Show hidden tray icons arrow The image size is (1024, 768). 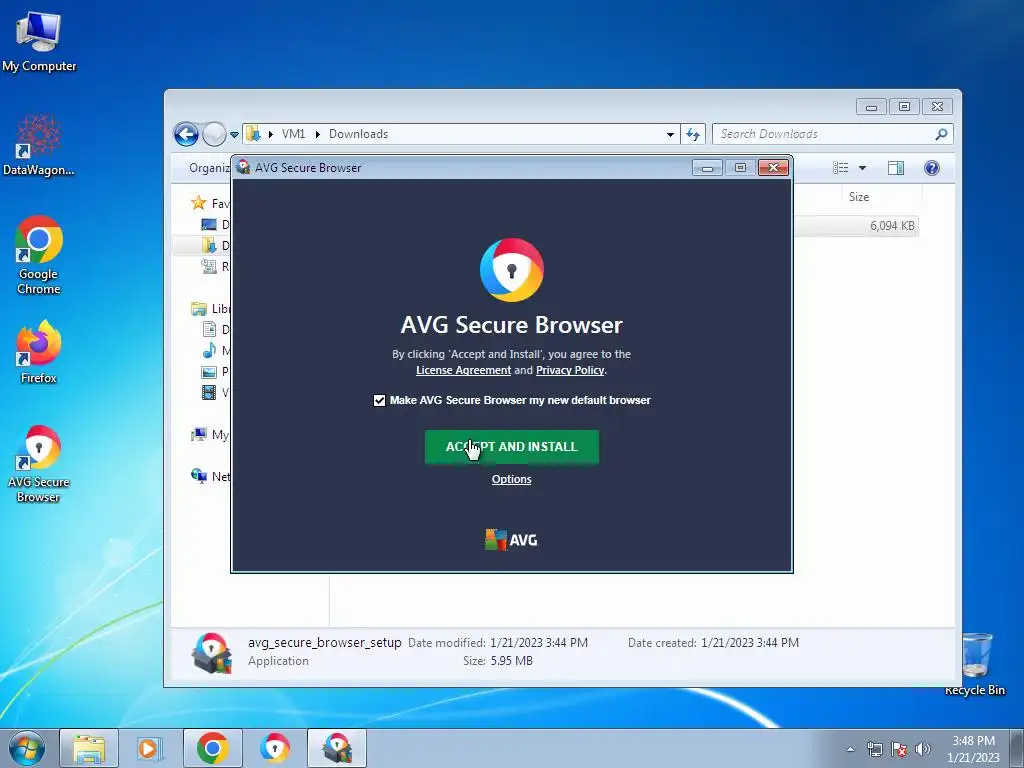850,749
